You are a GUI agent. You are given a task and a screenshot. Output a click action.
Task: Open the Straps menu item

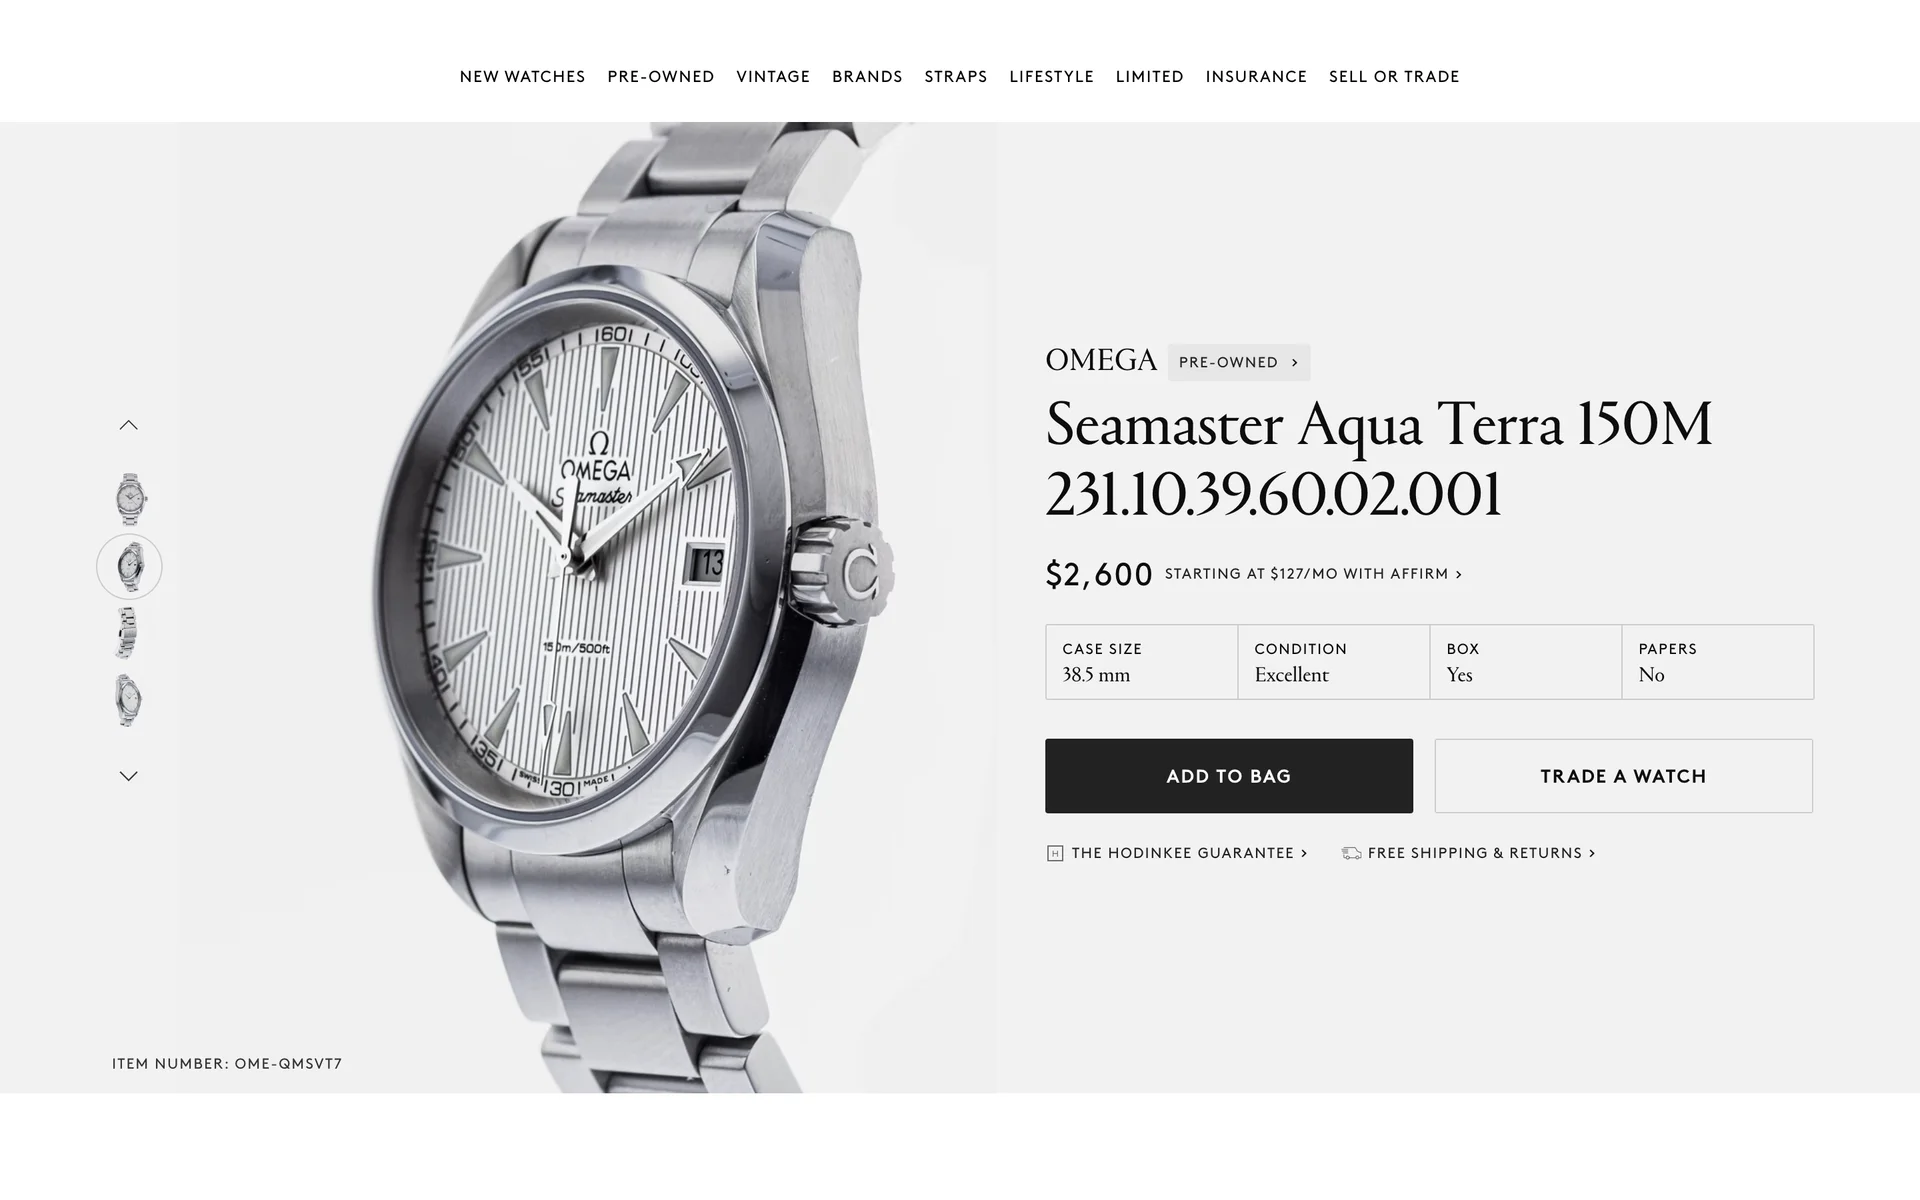pyautogui.click(x=956, y=77)
